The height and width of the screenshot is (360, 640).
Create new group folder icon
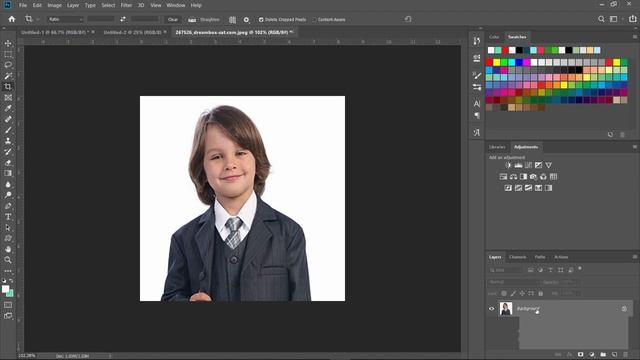(603, 354)
